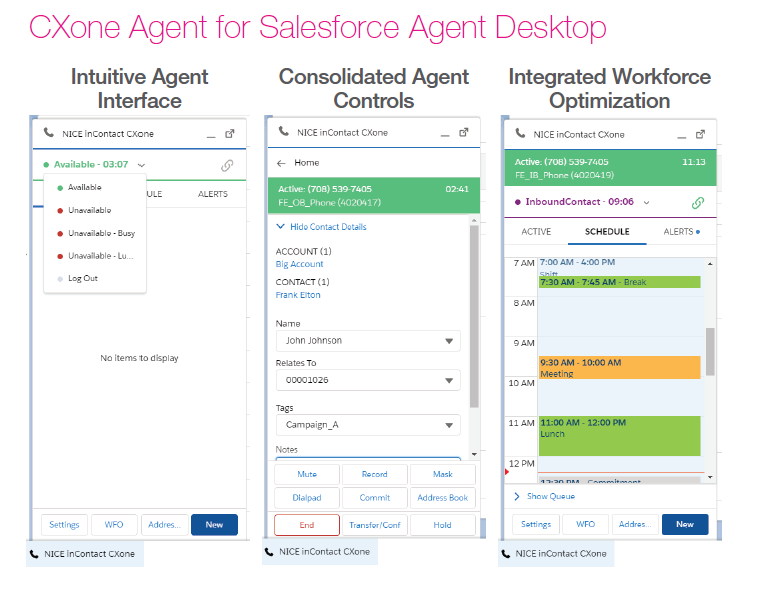Open the Tags dropdown Campaign_A
Screen dimensions: 762x590
tap(368, 425)
